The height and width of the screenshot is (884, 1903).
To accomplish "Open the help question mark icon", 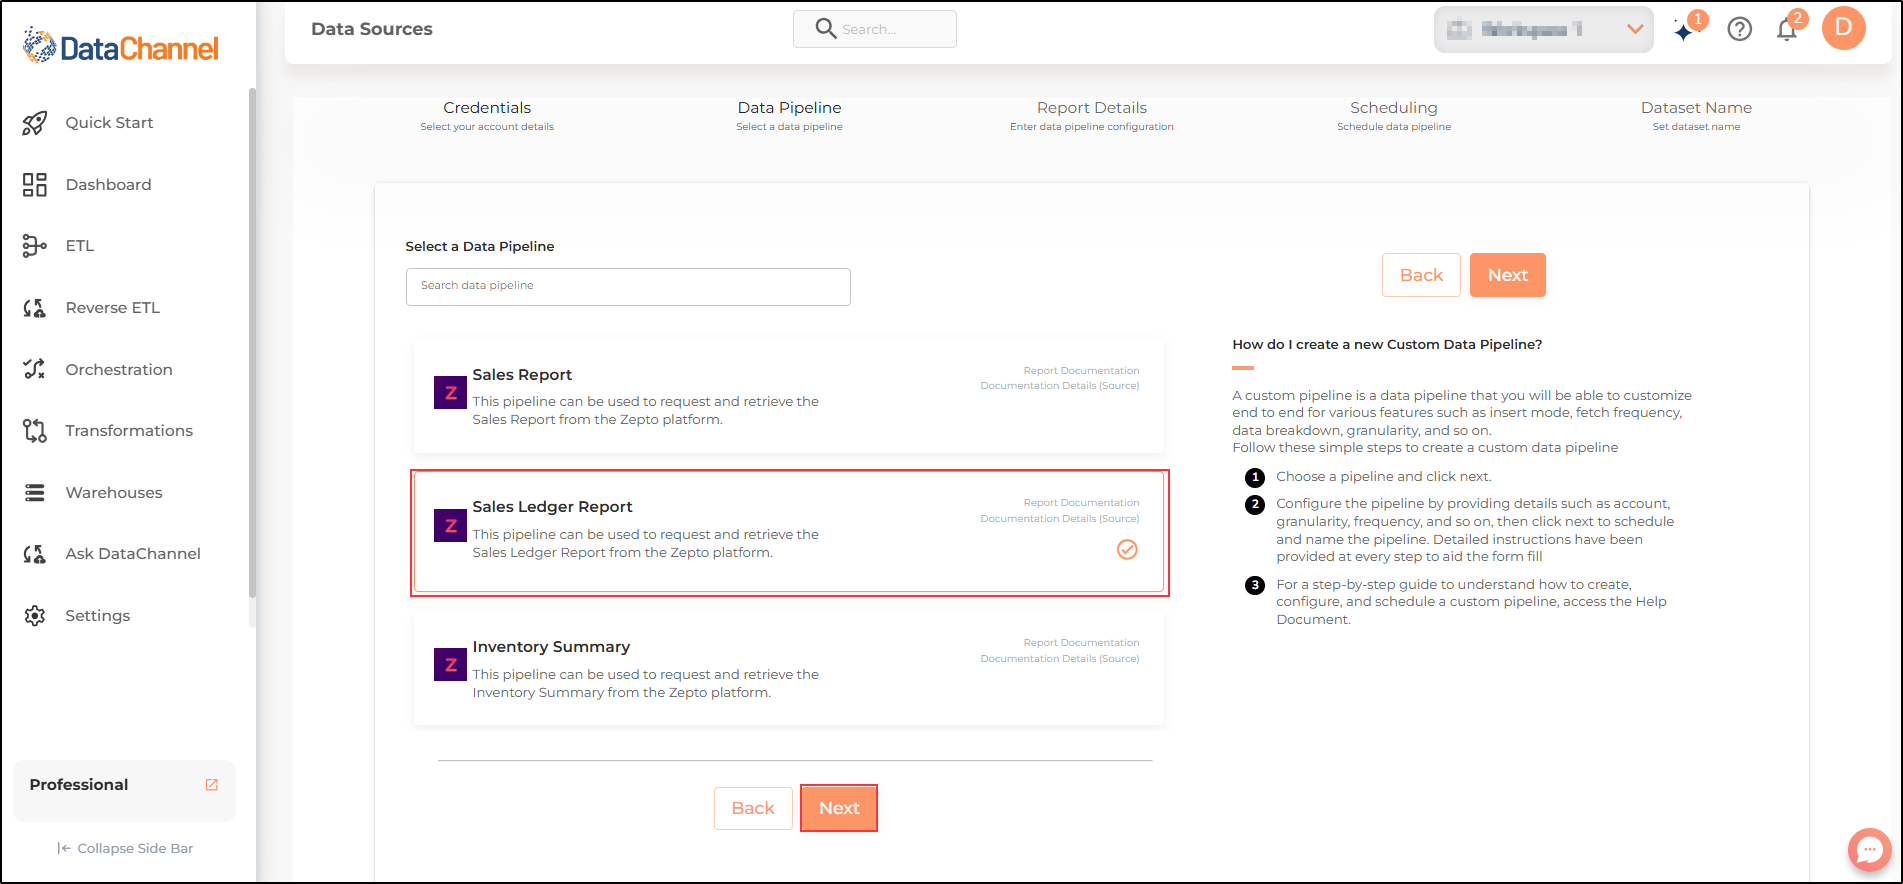I will [x=1740, y=29].
